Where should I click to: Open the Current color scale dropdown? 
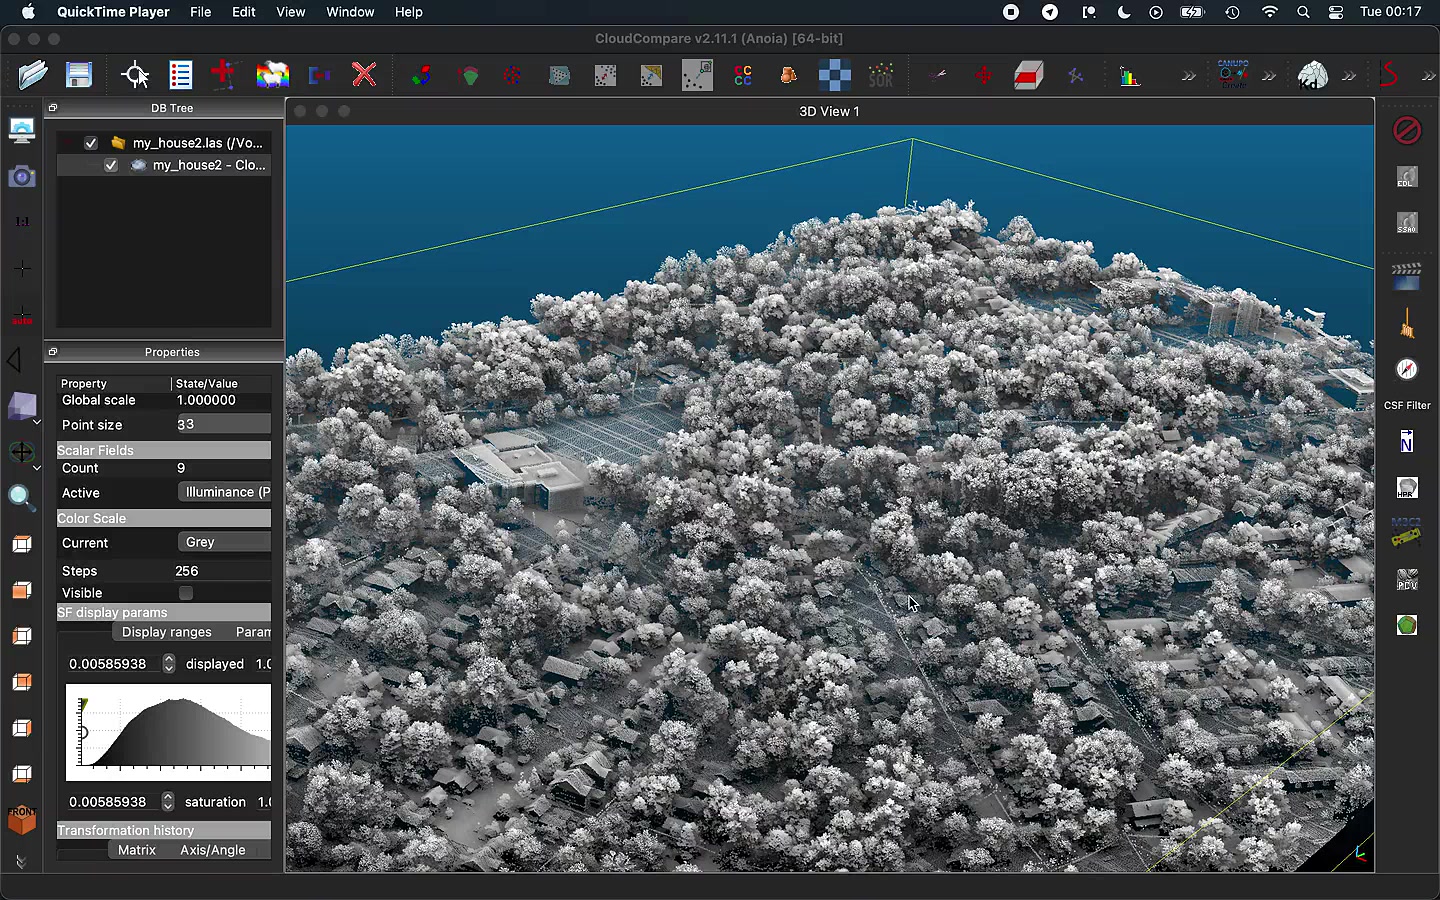click(224, 542)
